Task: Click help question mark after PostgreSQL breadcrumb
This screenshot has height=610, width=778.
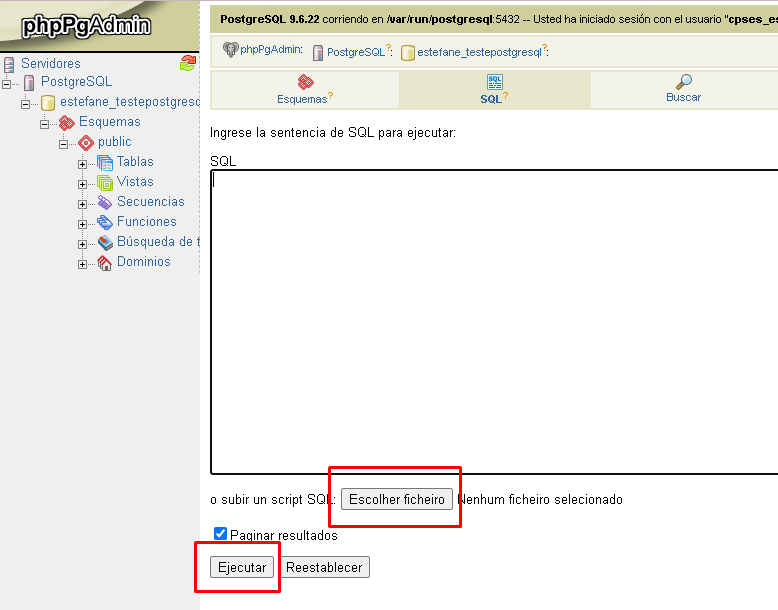Action: [389, 48]
